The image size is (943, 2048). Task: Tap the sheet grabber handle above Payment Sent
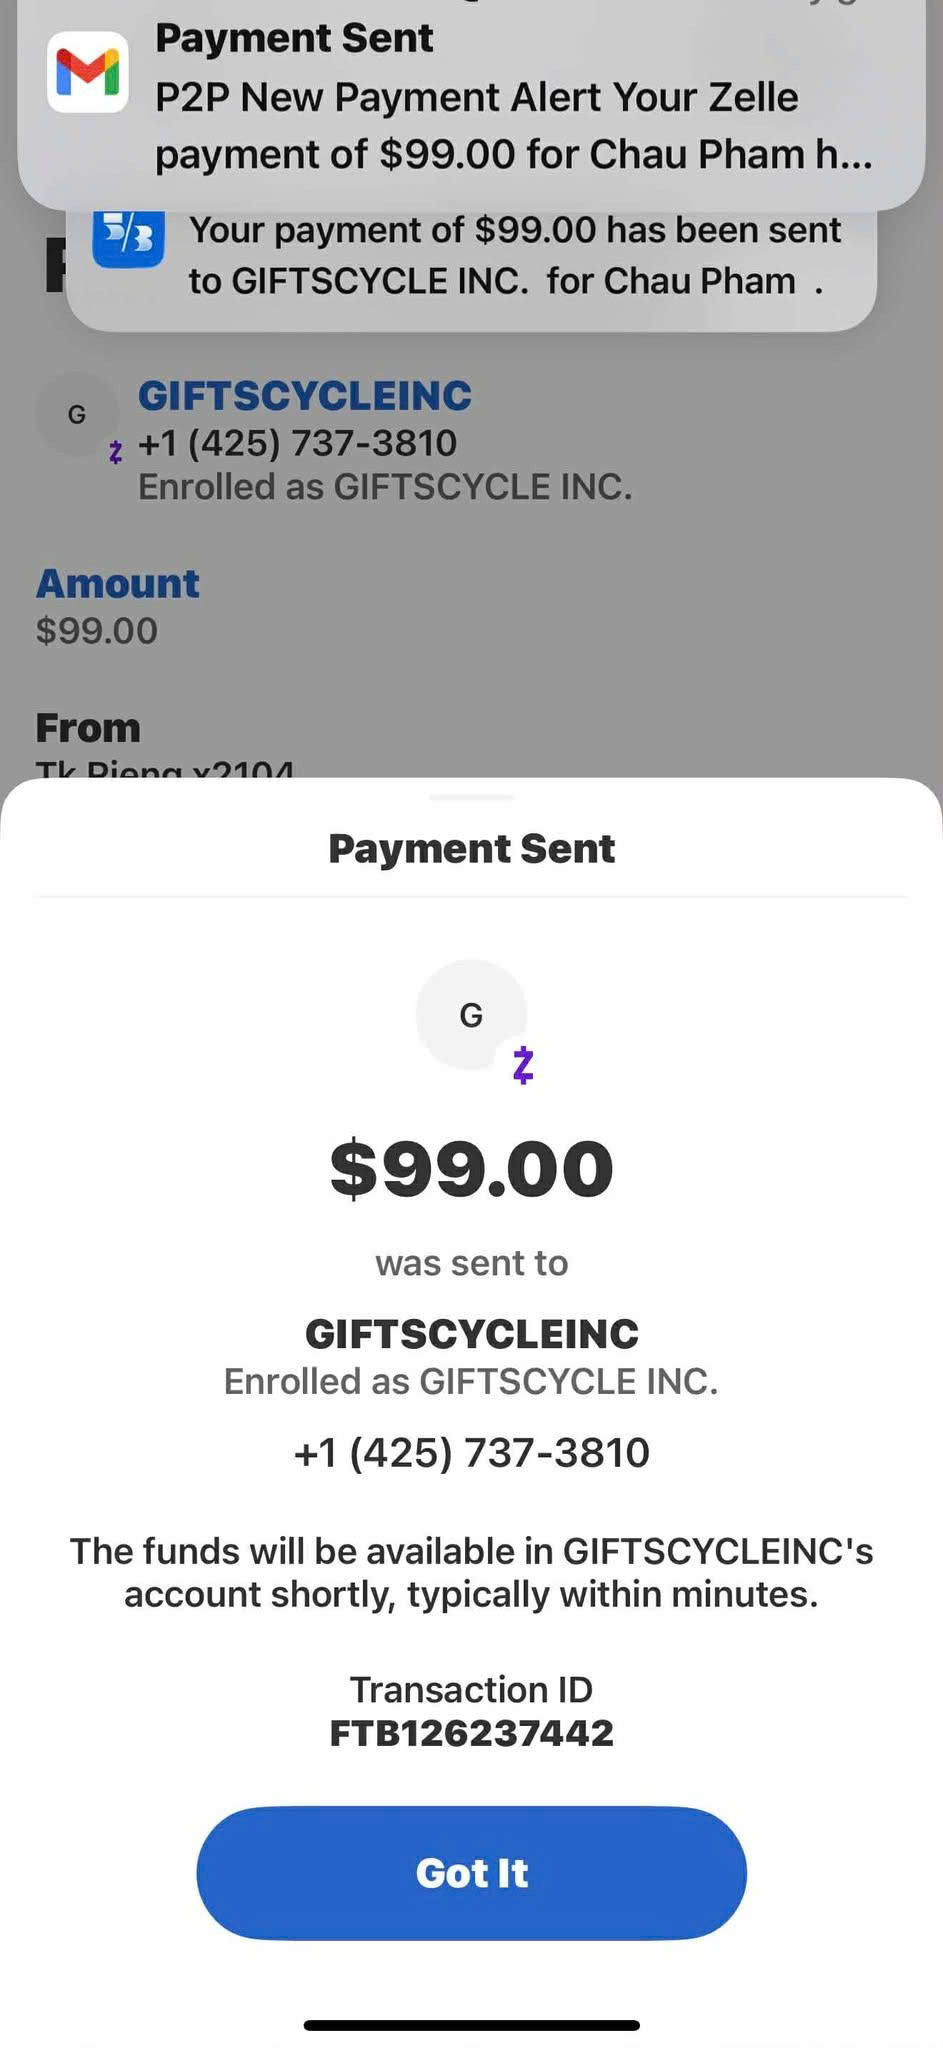pos(471,797)
